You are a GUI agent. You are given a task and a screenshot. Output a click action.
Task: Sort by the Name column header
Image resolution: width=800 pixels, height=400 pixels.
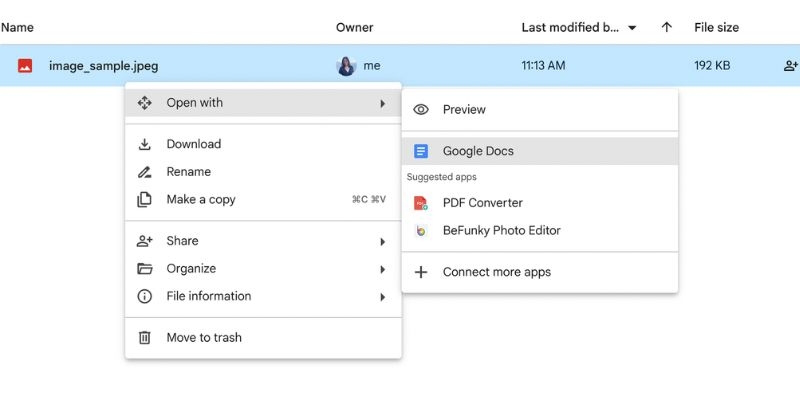[x=17, y=28]
